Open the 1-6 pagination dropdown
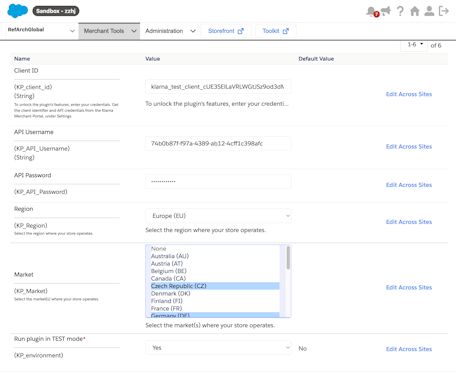456x372 pixels. [415, 45]
